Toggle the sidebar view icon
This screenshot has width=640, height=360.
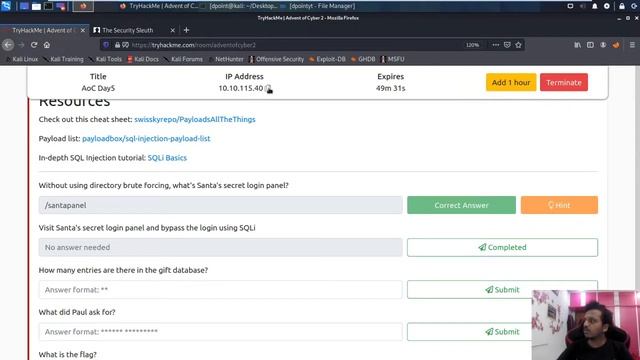pos(590,45)
